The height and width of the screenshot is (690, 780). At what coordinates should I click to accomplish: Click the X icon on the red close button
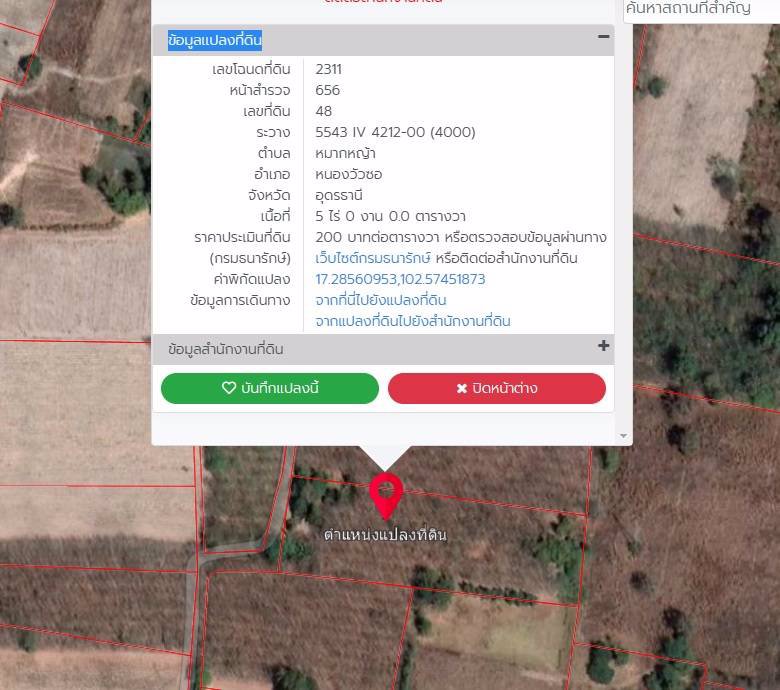461,388
